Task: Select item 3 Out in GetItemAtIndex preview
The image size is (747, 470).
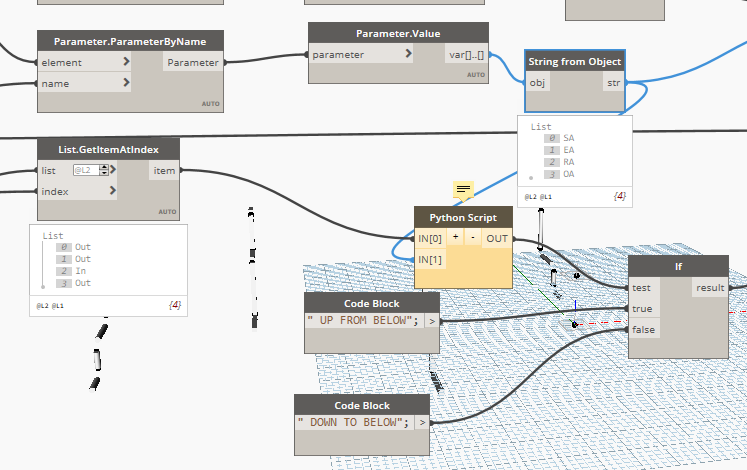Action: (x=73, y=283)
